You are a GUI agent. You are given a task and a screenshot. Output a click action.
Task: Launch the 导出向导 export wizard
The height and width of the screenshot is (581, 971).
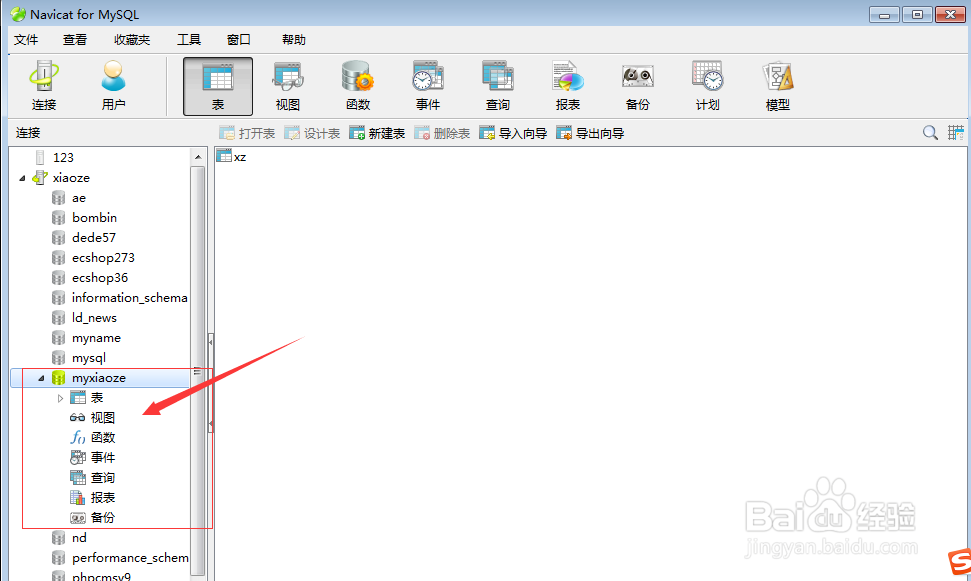coord(590,133)
